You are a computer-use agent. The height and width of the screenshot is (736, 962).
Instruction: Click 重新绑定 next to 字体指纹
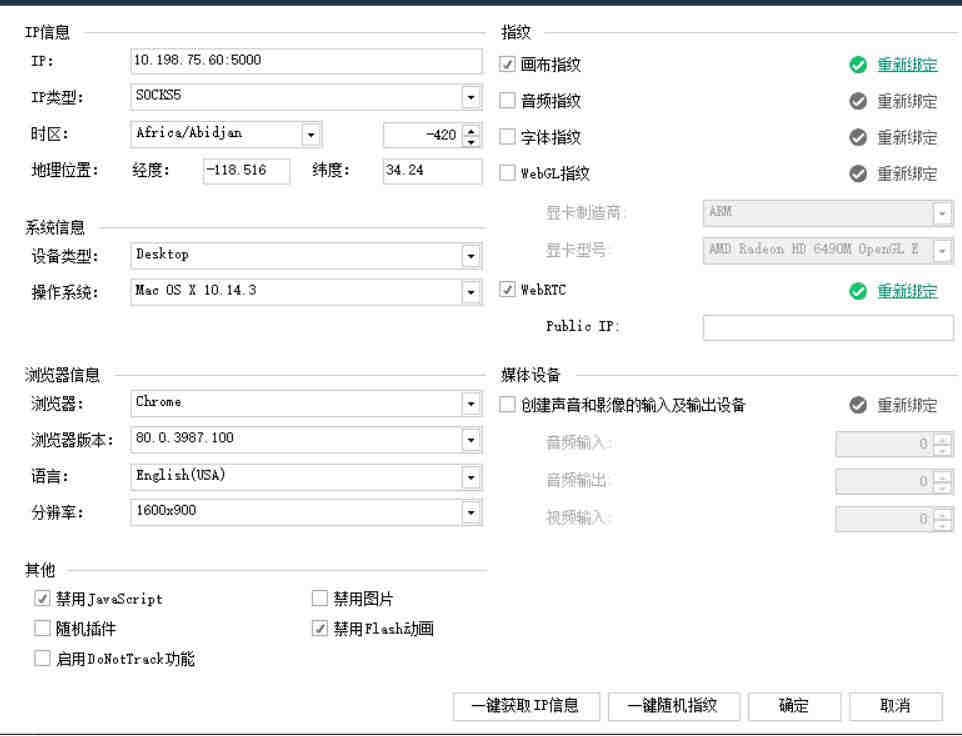point(907,137)
